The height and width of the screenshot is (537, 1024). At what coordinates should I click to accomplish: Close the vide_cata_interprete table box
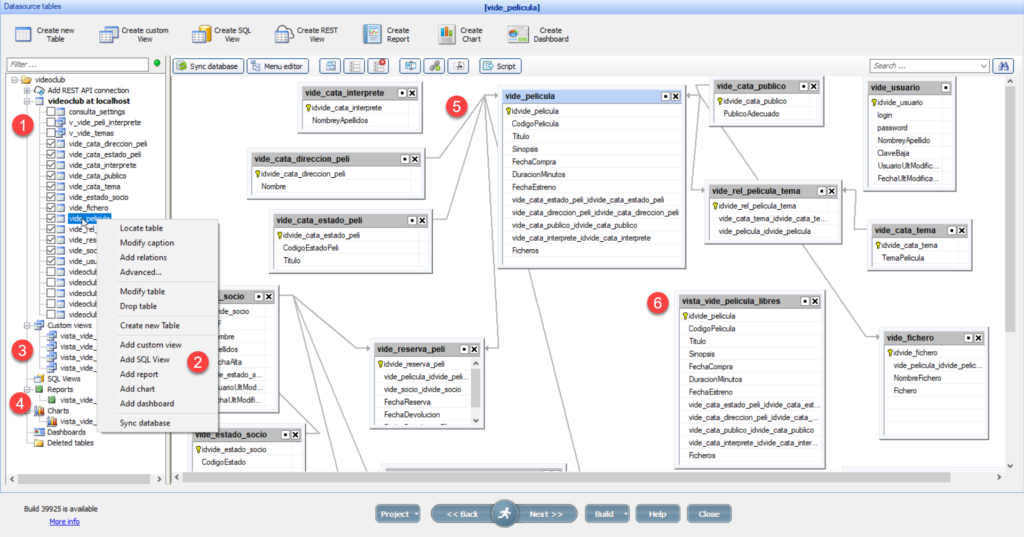click(412, 93)
